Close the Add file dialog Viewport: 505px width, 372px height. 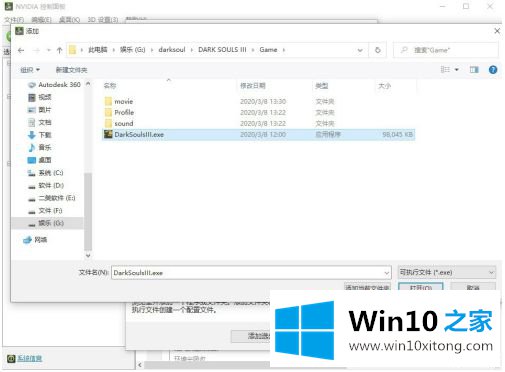497,31
